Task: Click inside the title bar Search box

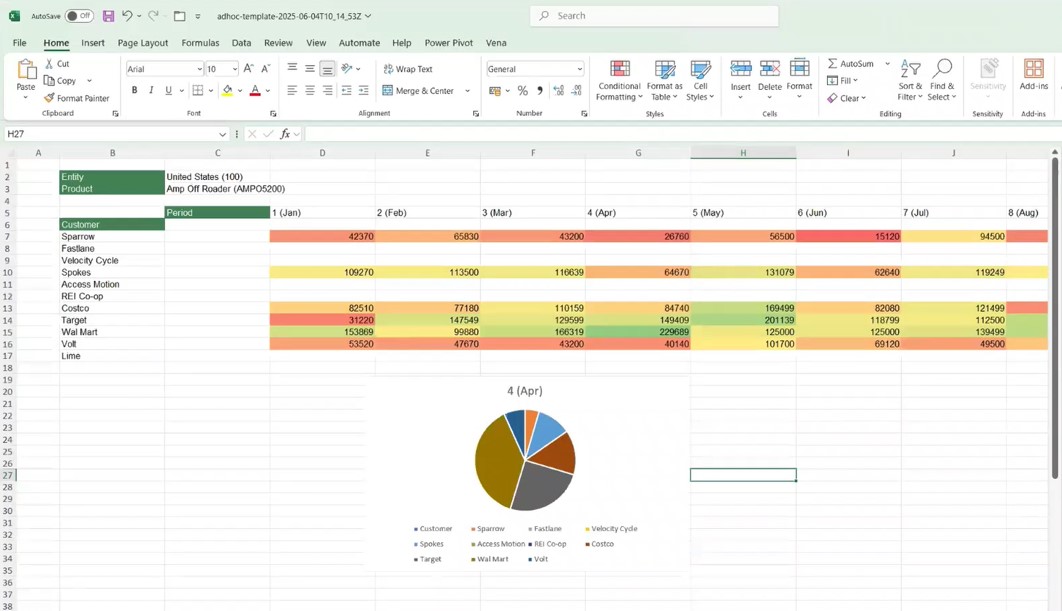Action: (655, 16)
